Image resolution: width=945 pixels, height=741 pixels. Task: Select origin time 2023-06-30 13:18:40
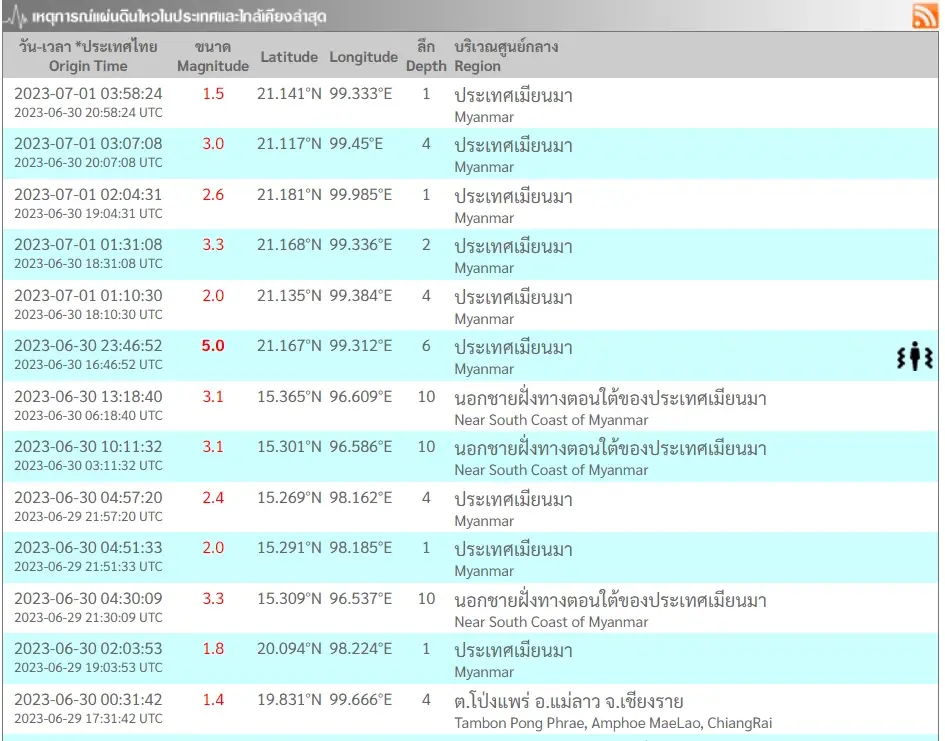coord(88,396)
